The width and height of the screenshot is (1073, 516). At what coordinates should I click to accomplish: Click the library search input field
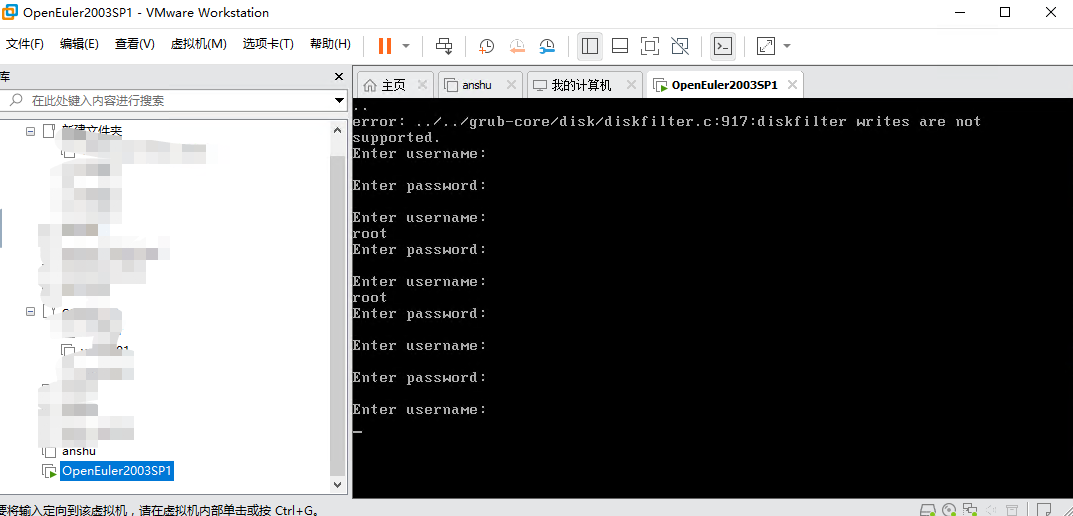170,100
